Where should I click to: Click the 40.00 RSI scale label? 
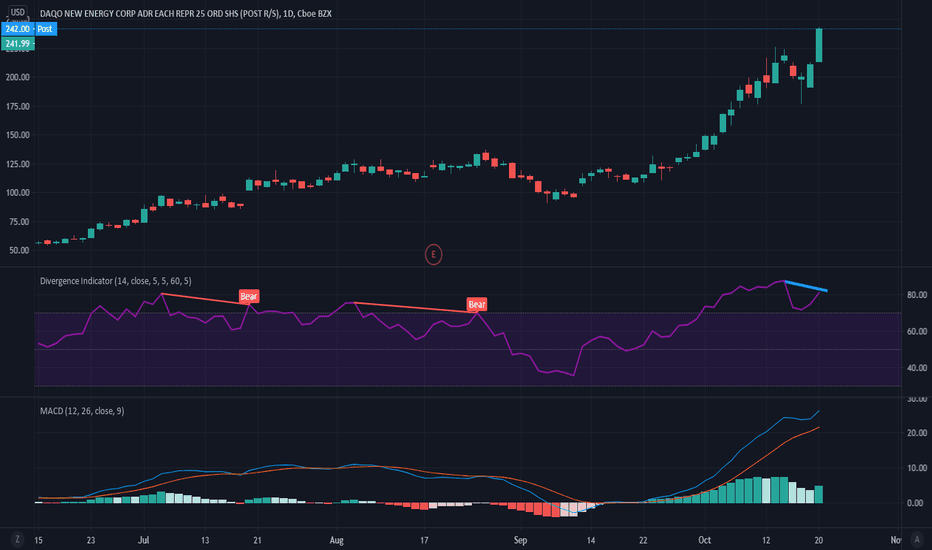917,368
